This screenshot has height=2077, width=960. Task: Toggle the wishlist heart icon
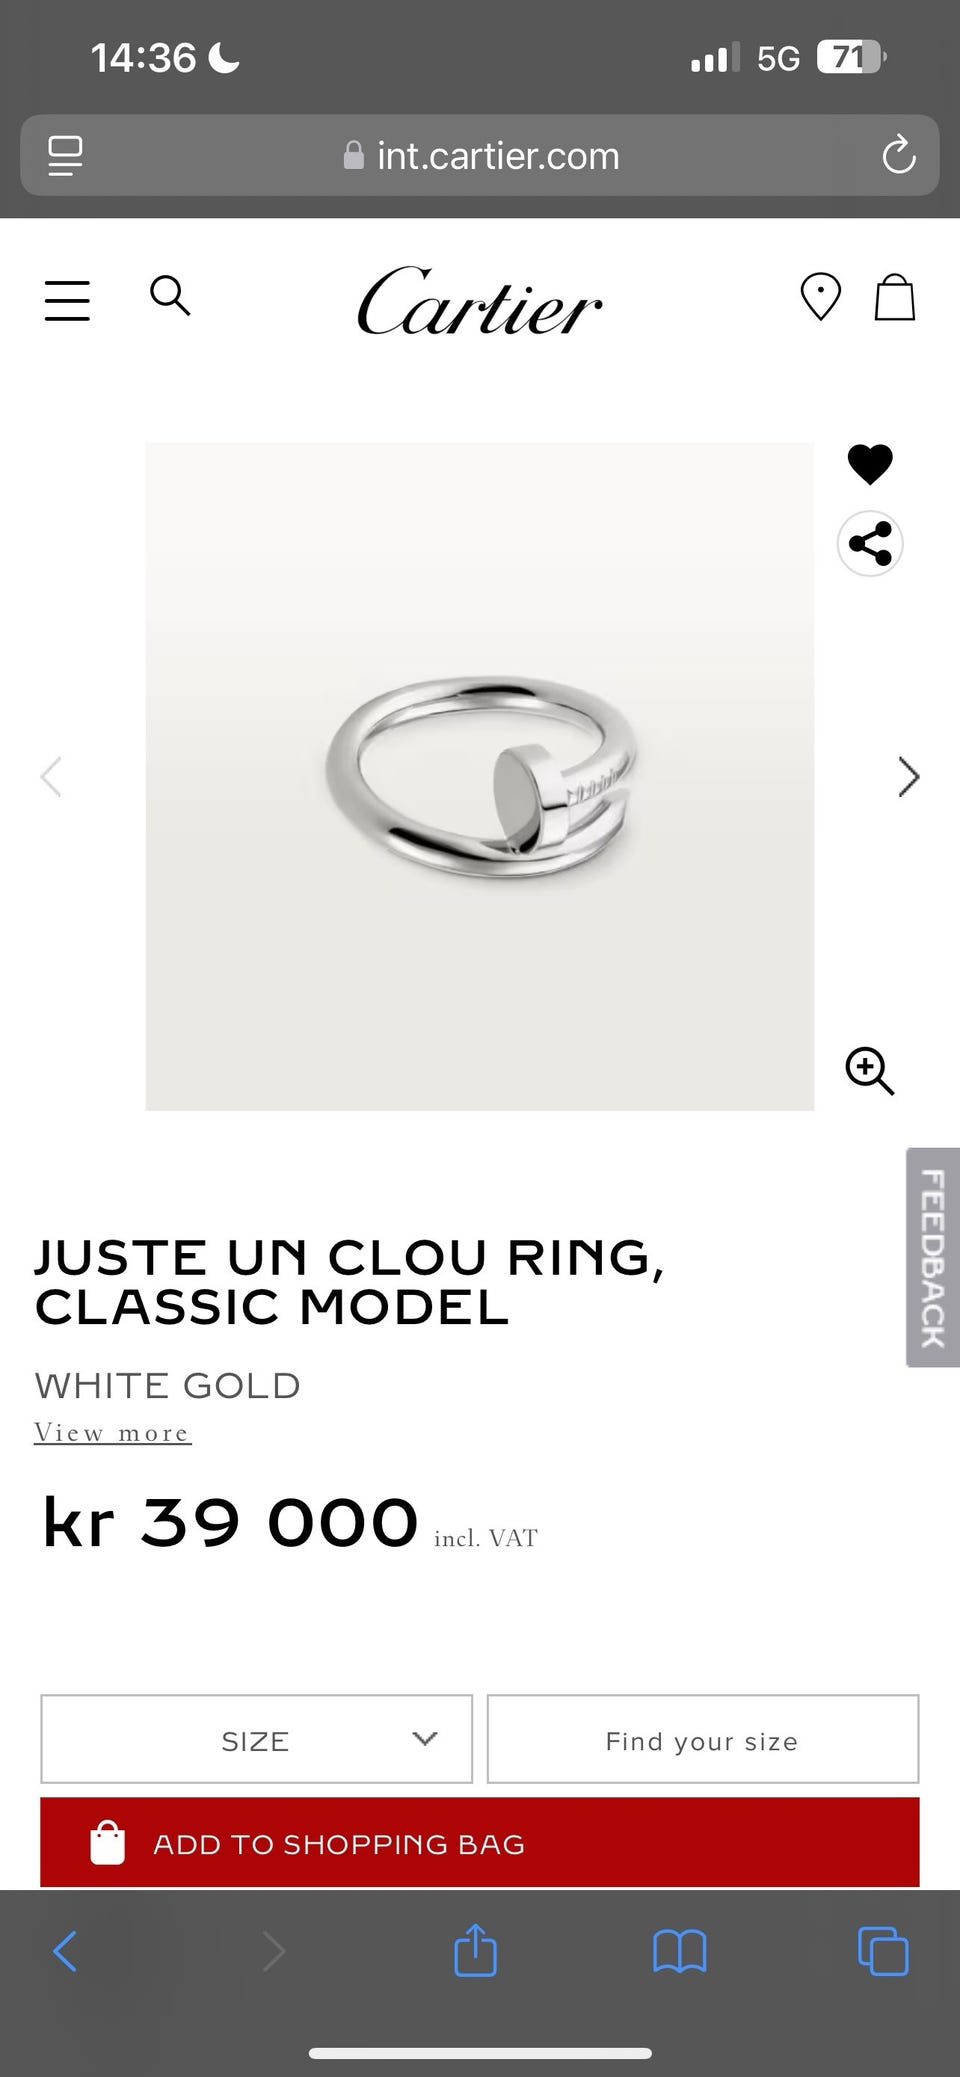coord(870,464)
